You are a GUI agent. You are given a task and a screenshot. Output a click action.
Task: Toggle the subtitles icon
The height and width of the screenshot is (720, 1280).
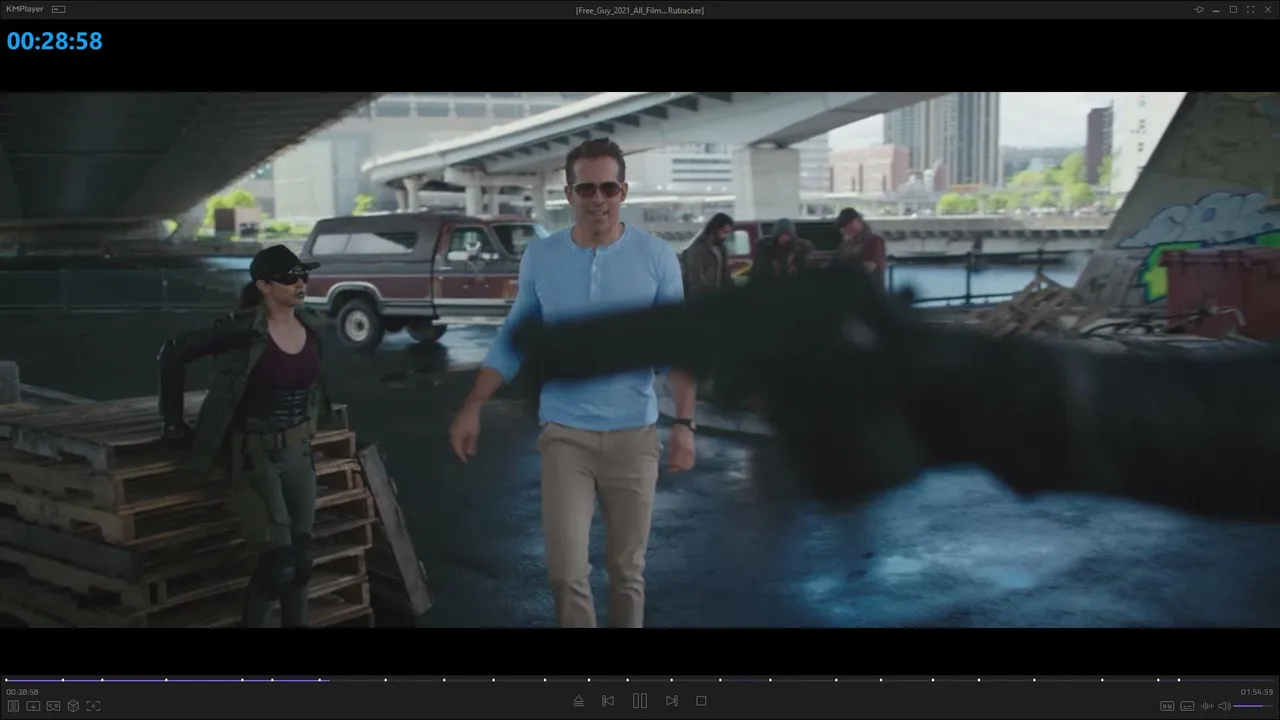pyautogui.click(x=1187, y=706)
